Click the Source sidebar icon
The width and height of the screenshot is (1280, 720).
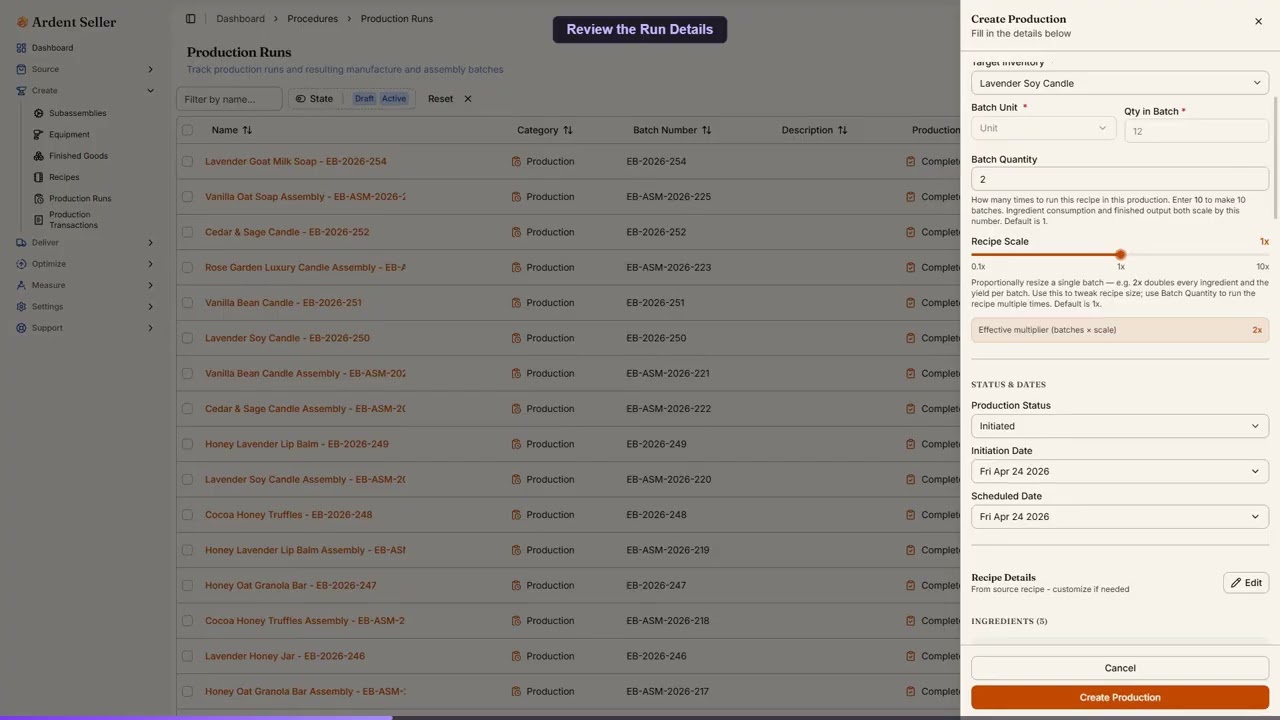click(21, 69)
